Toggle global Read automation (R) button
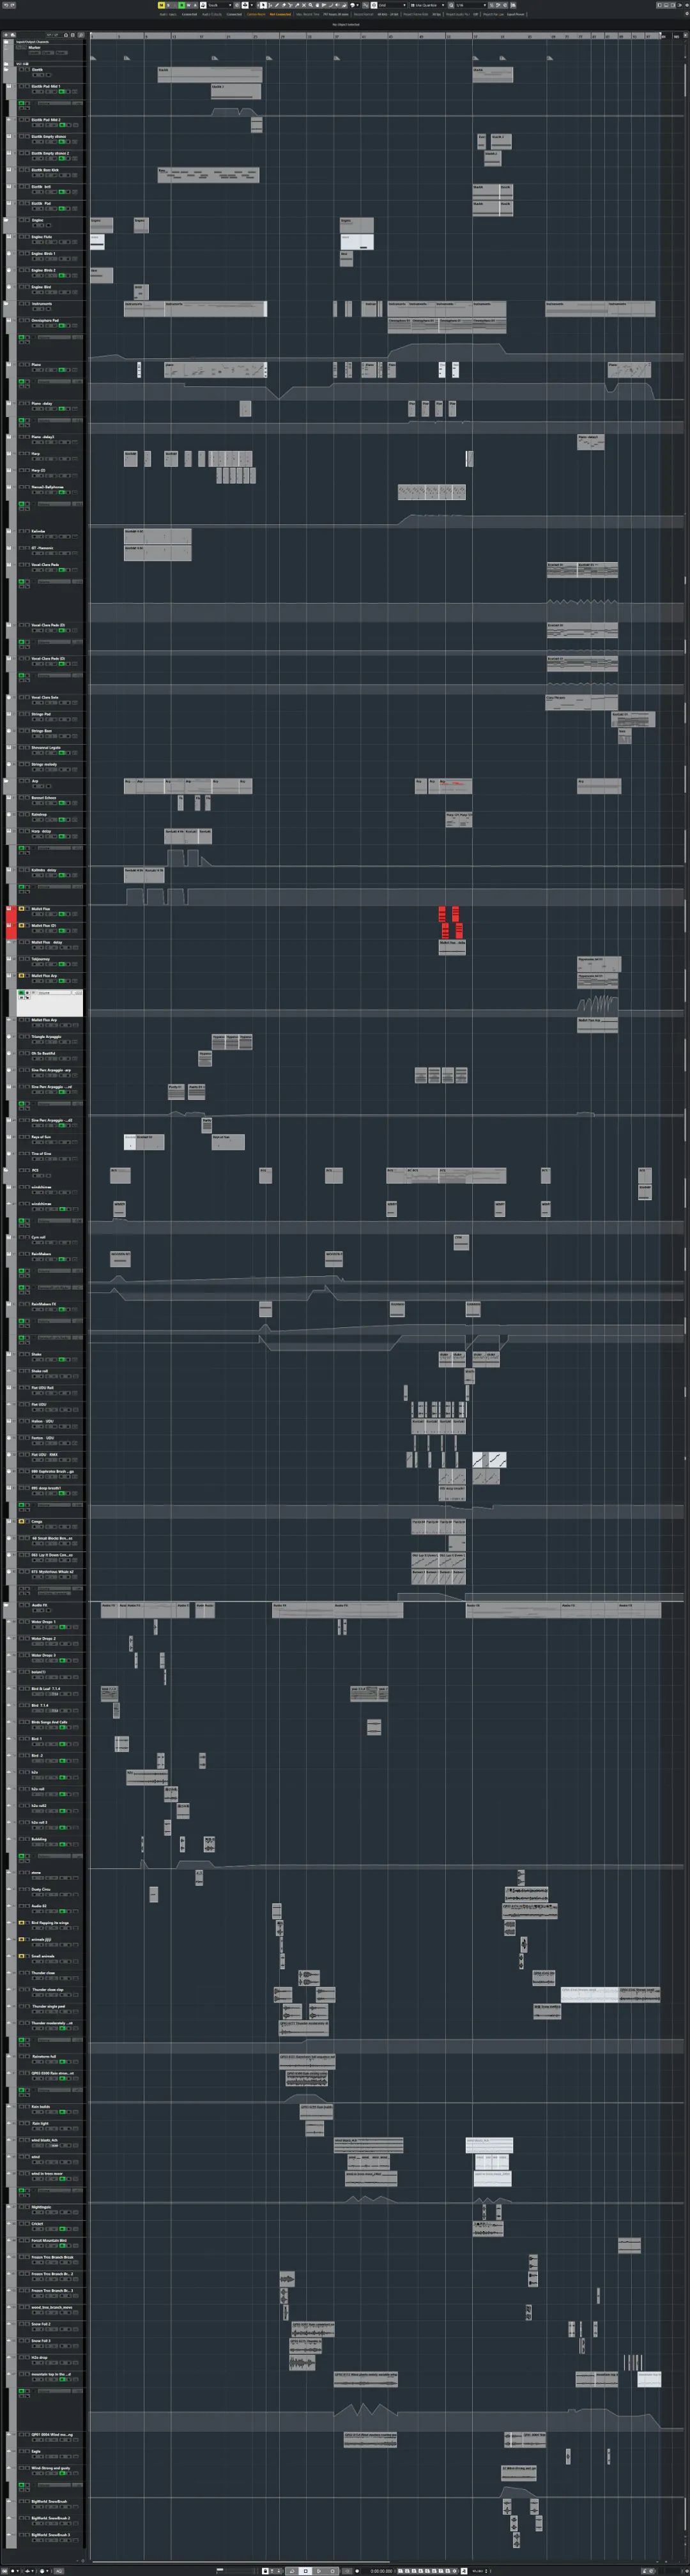 pos(181,5)
